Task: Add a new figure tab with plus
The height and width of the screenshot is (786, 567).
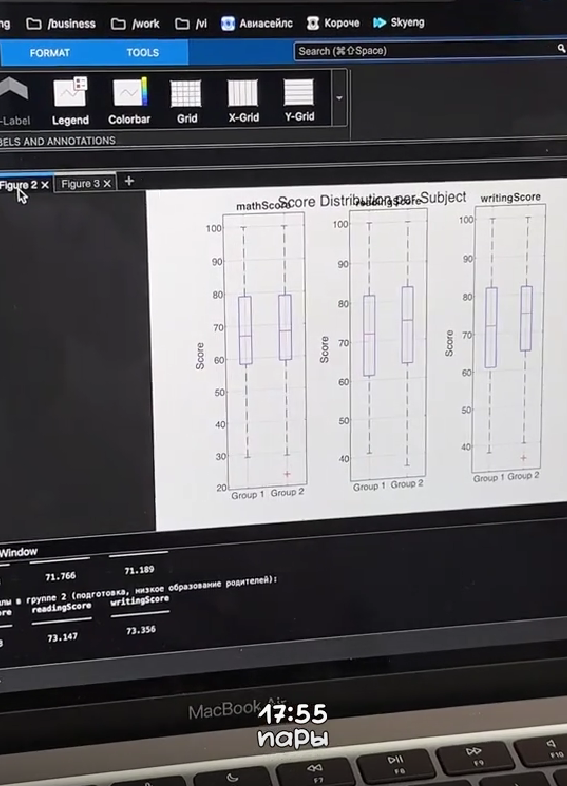Action: pyautogui.click(x=129, y=181)
